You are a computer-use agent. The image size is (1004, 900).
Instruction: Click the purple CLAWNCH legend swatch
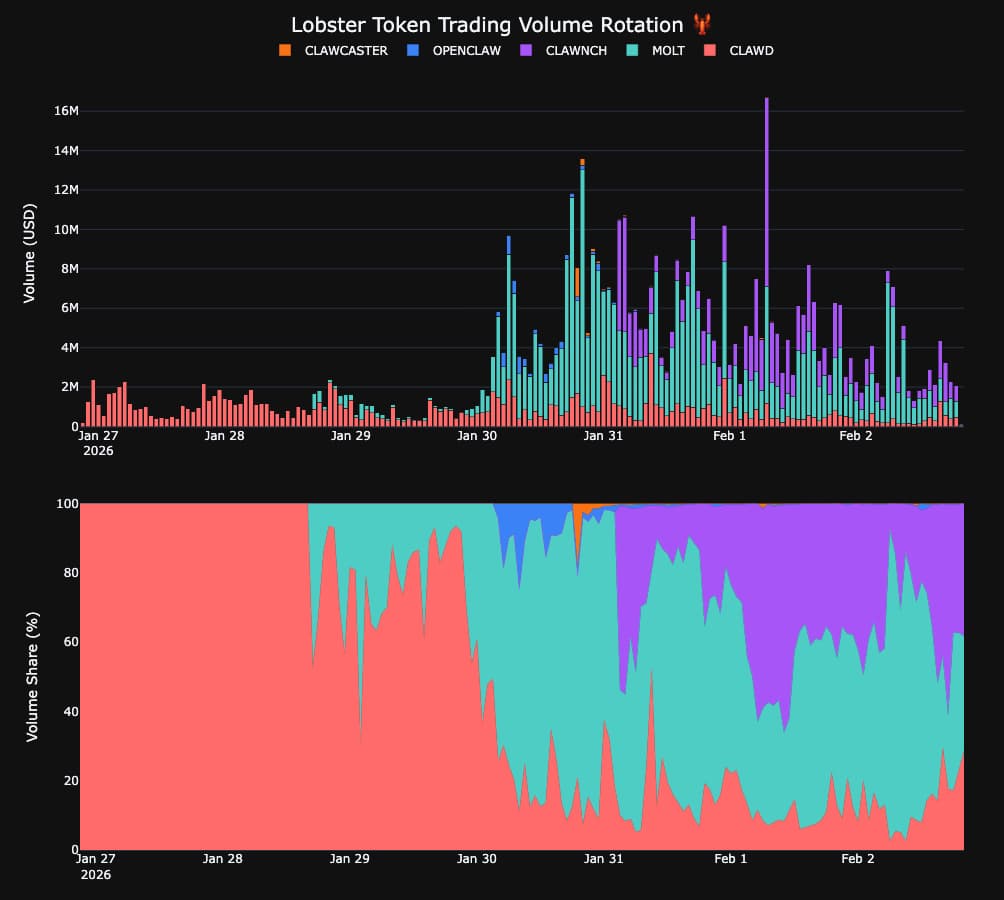click(526, 50)
